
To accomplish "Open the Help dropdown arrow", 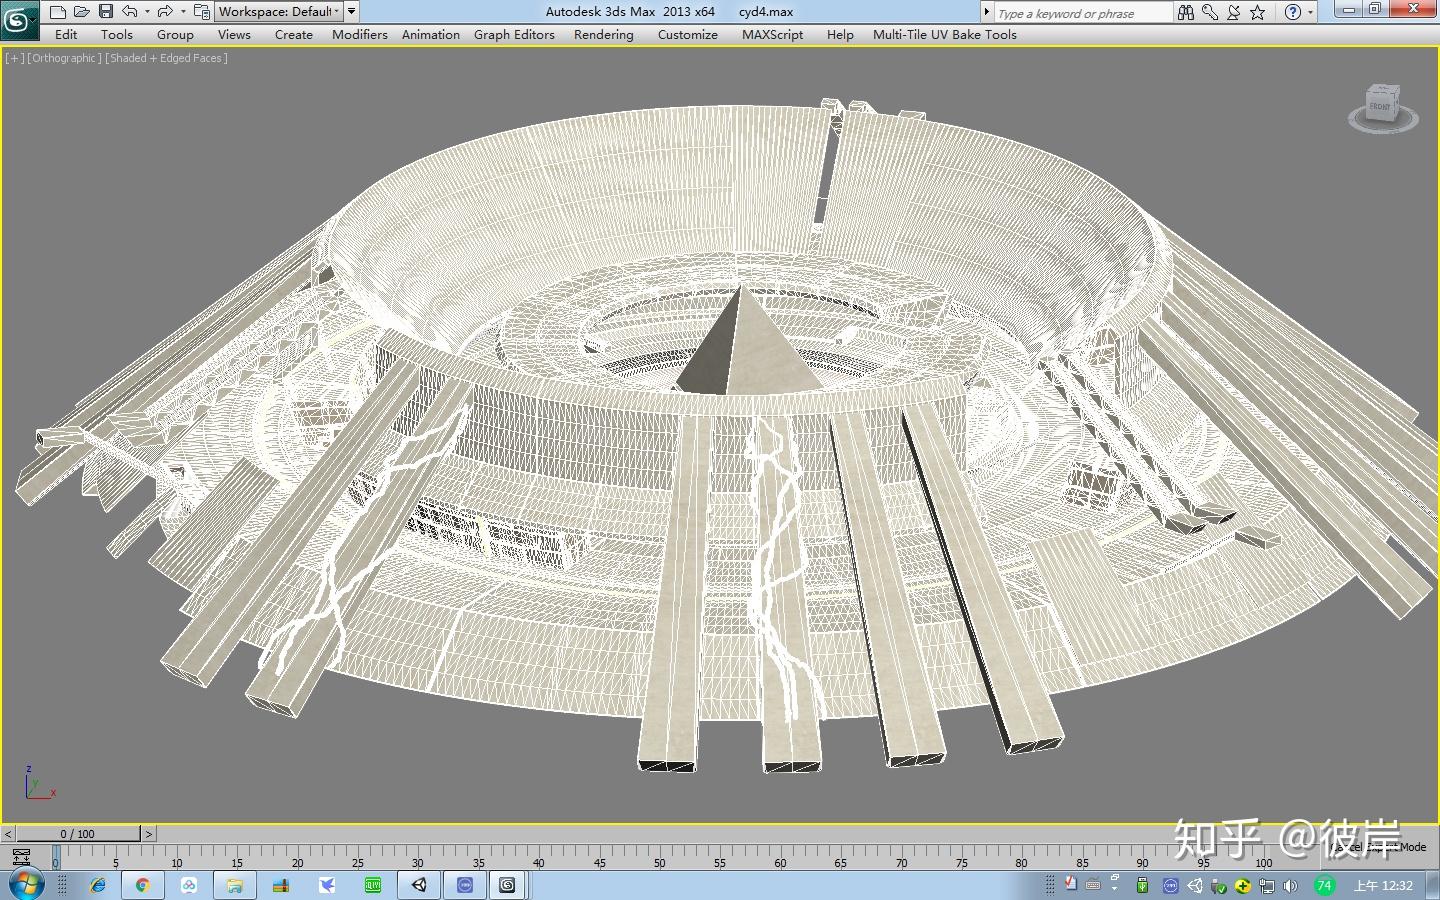I will point(1311,12).
